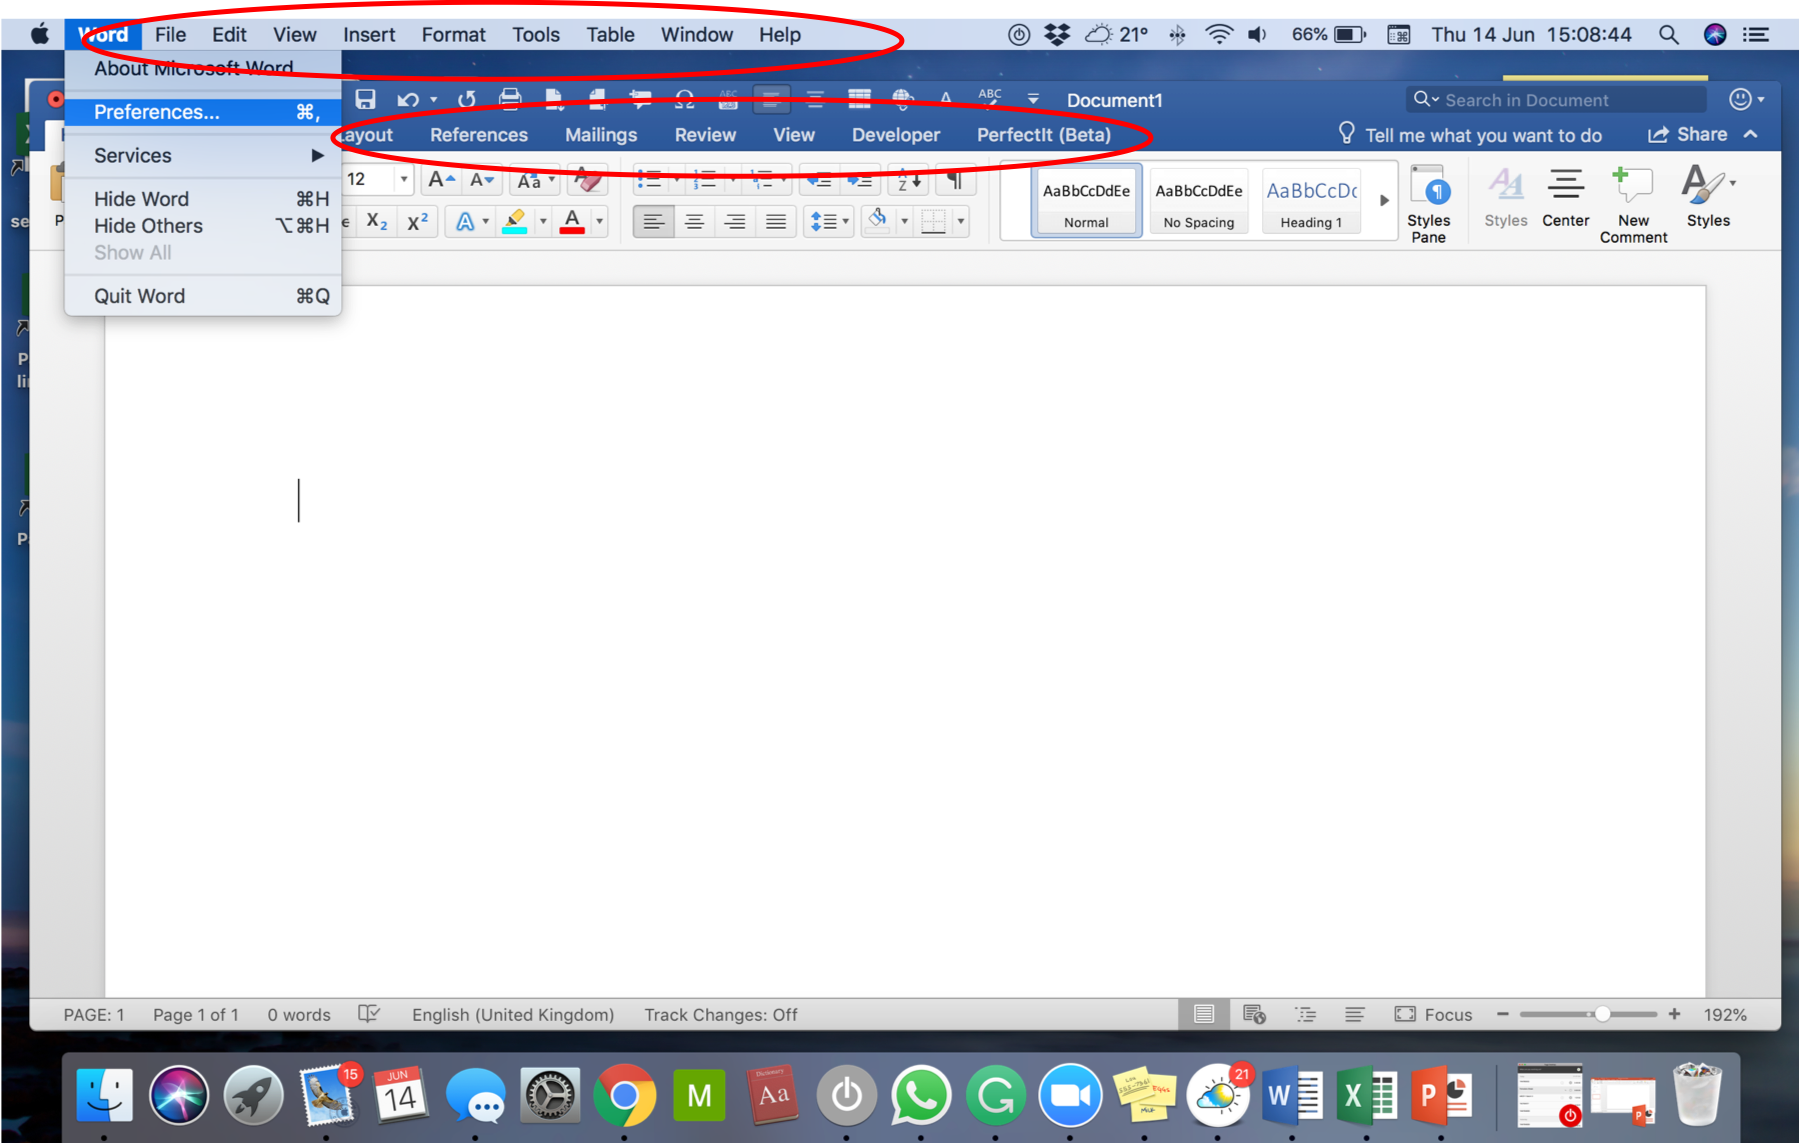This screenshot has width=1799, height=1143.
Task: Open the References ribbon tab
Action: point(478,135)
